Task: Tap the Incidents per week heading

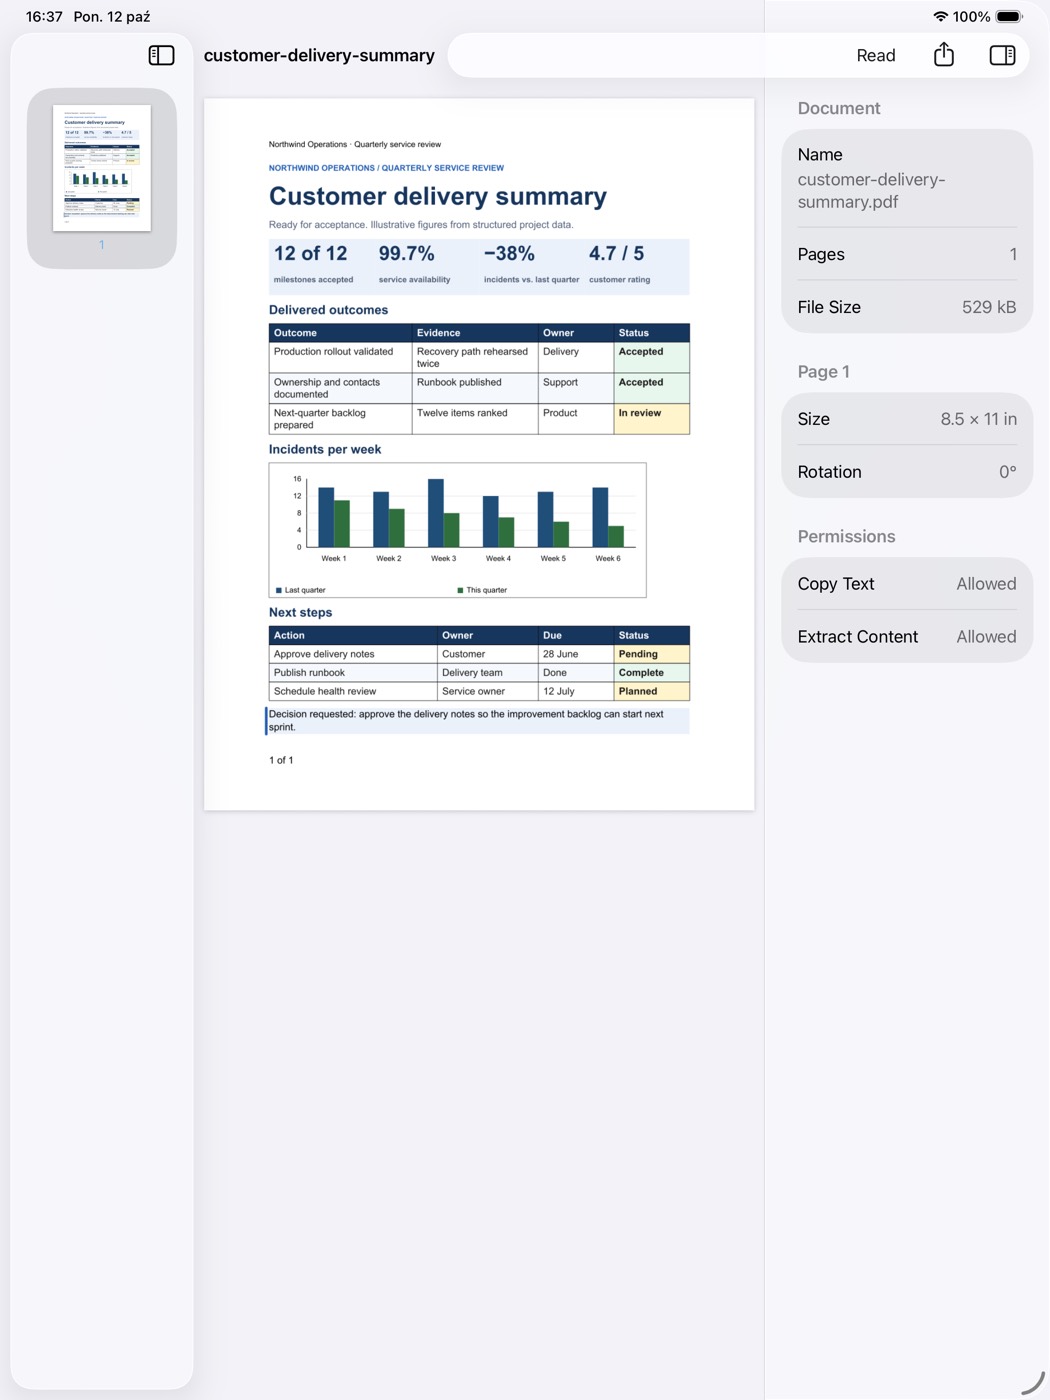Action: (x=325, y=450)
